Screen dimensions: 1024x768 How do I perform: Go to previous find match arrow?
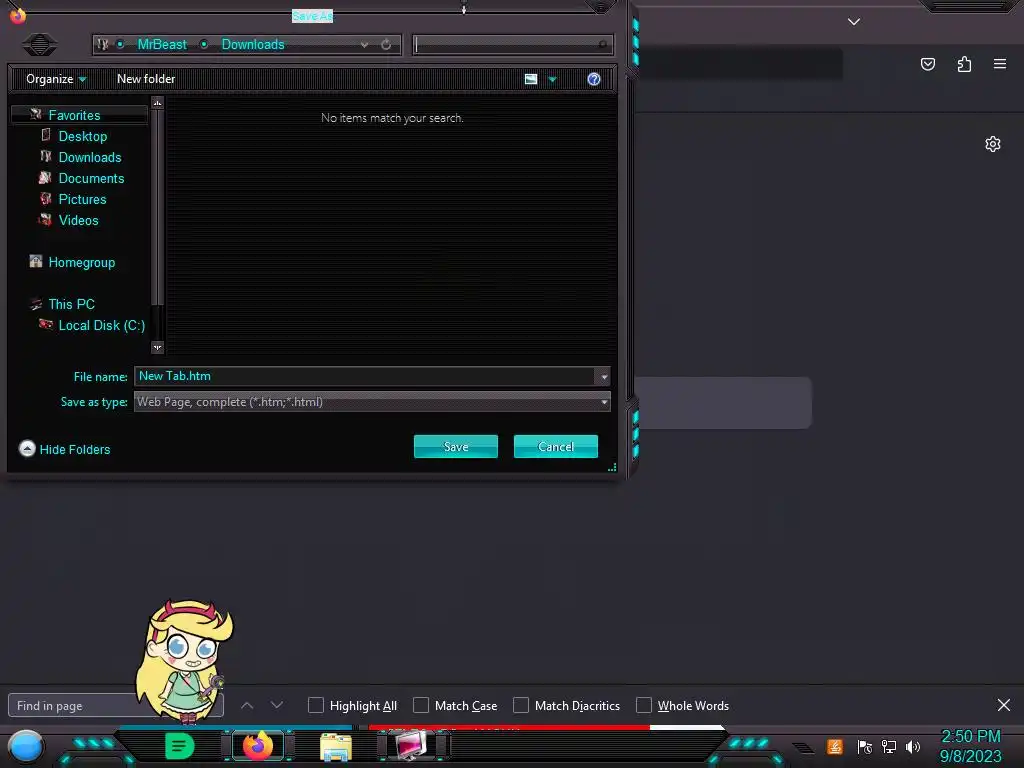(x=247, y=705)
